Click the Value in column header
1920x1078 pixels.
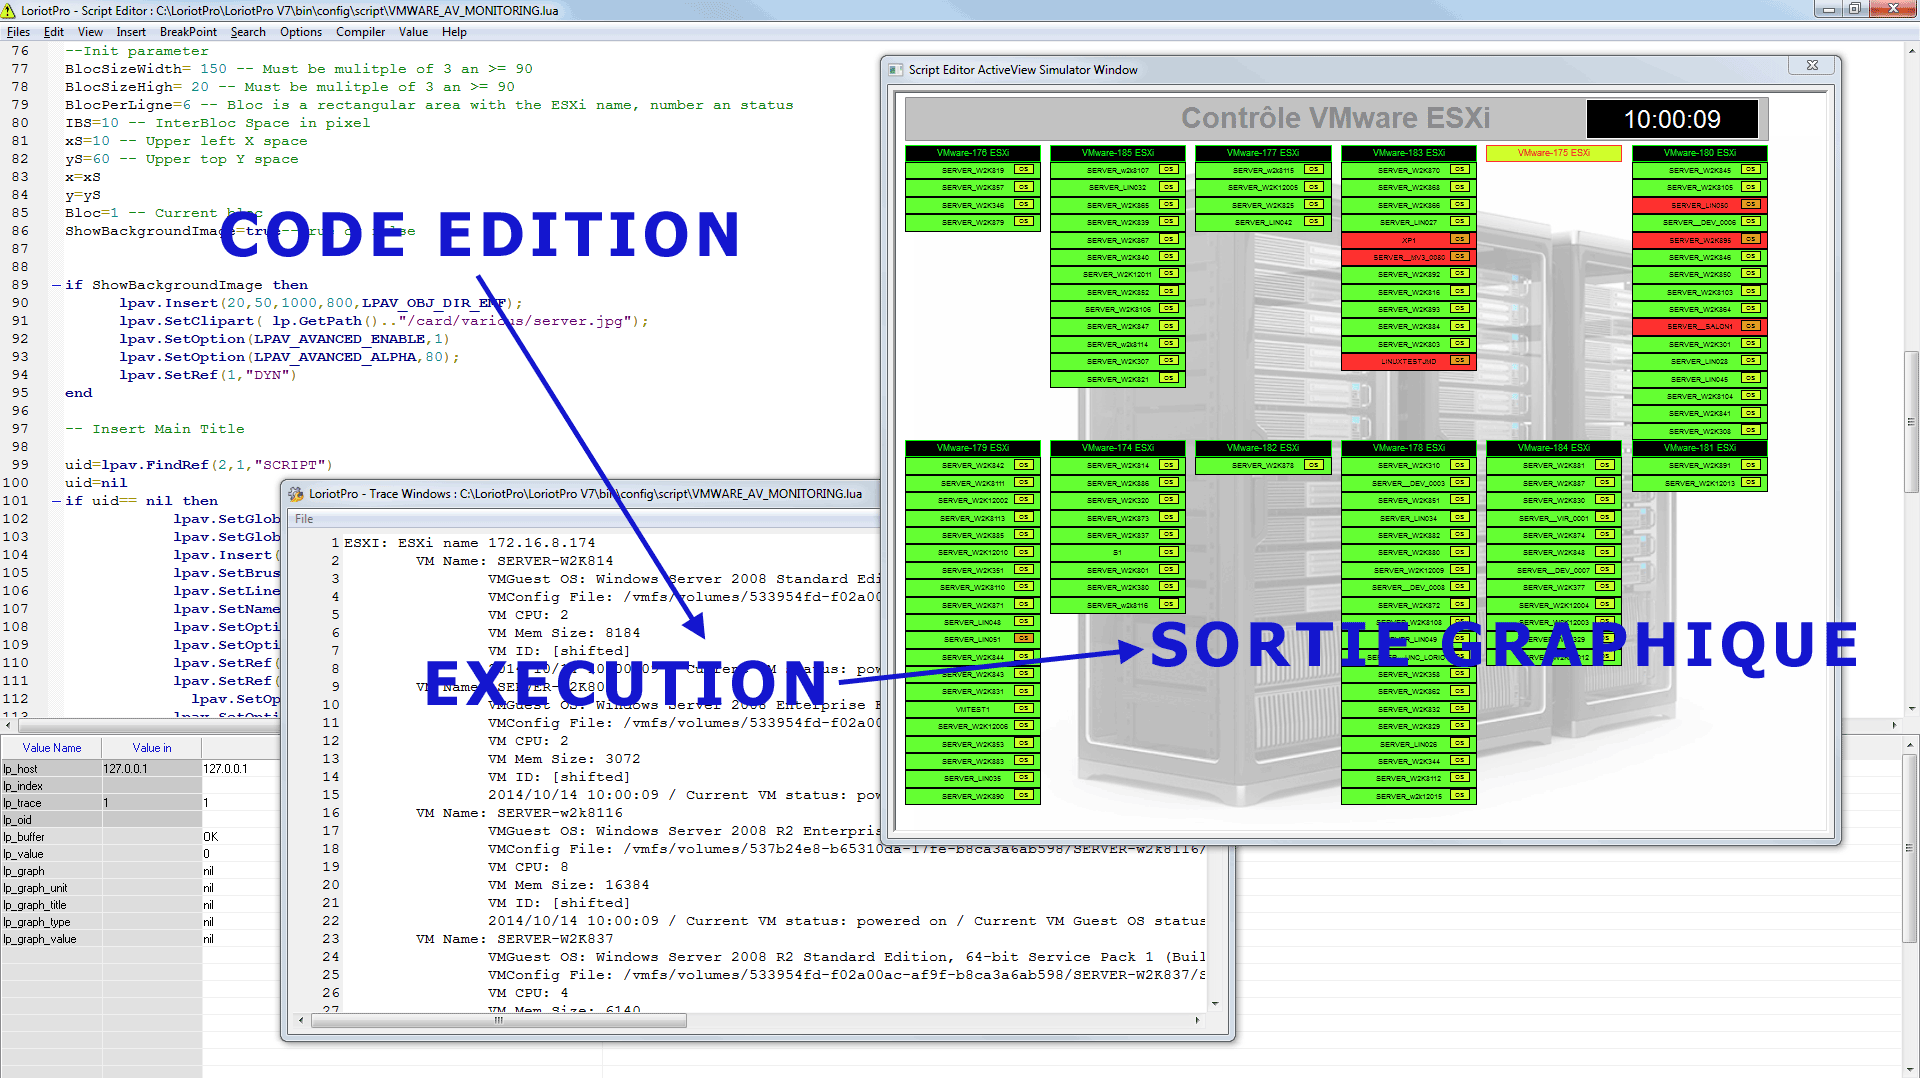pyautogui.click(x=152, y=748)
